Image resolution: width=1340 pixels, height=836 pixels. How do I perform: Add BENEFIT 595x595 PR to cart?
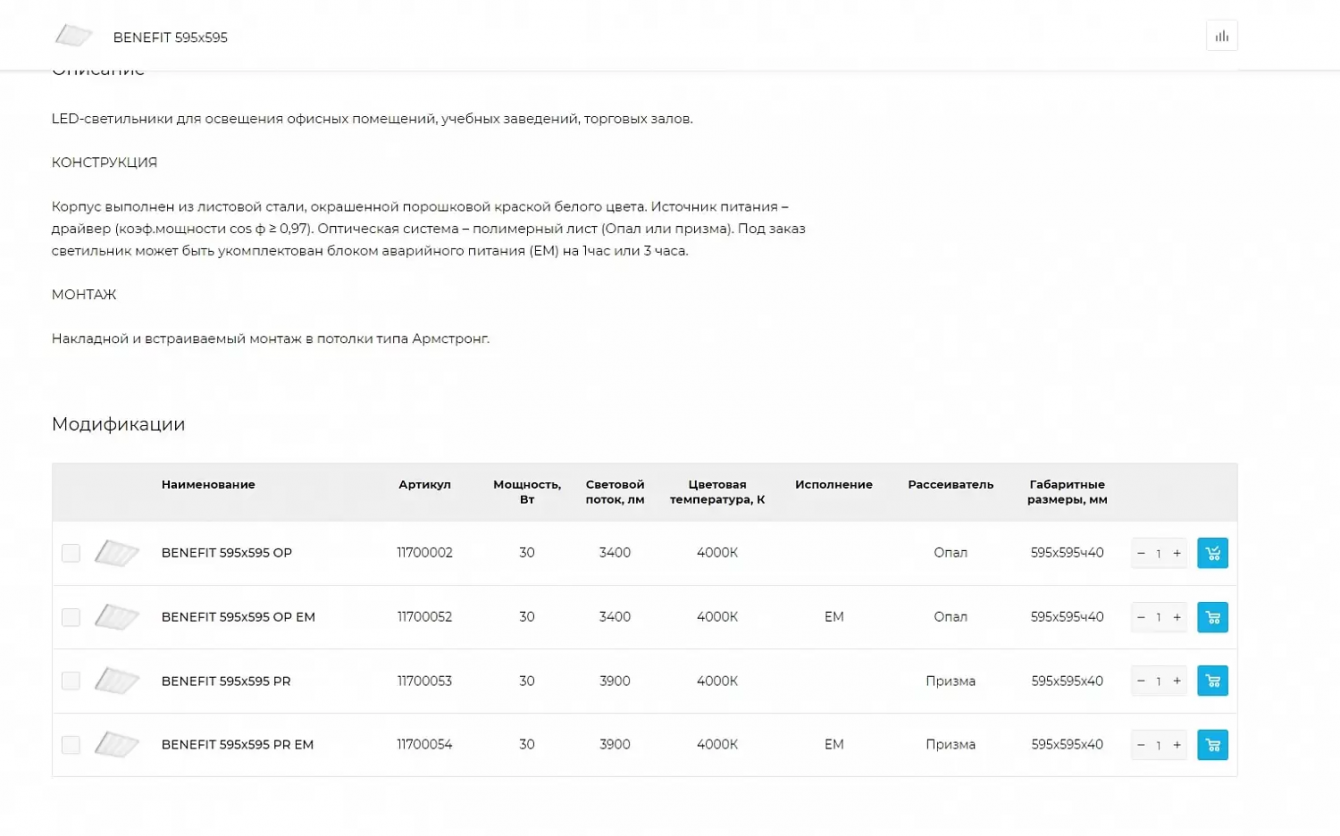point(1212,681)
